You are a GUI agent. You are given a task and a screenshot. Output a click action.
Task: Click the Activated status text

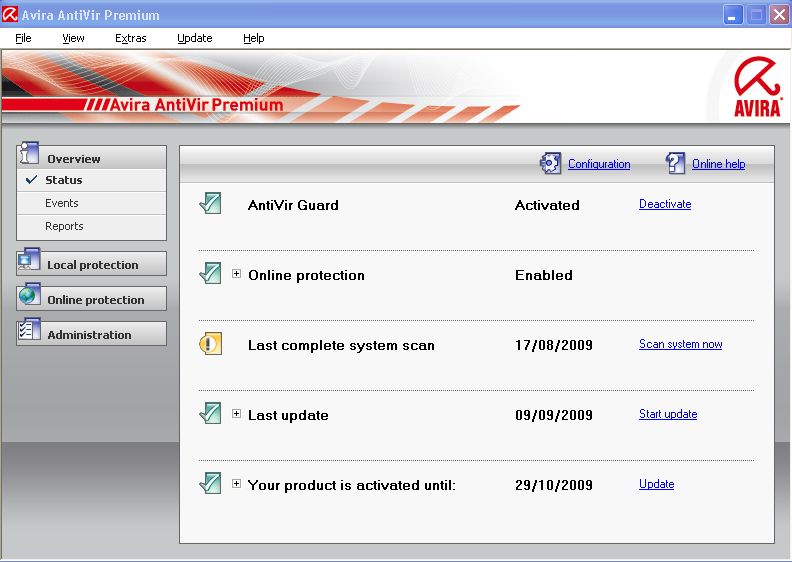tap(547, 205)
